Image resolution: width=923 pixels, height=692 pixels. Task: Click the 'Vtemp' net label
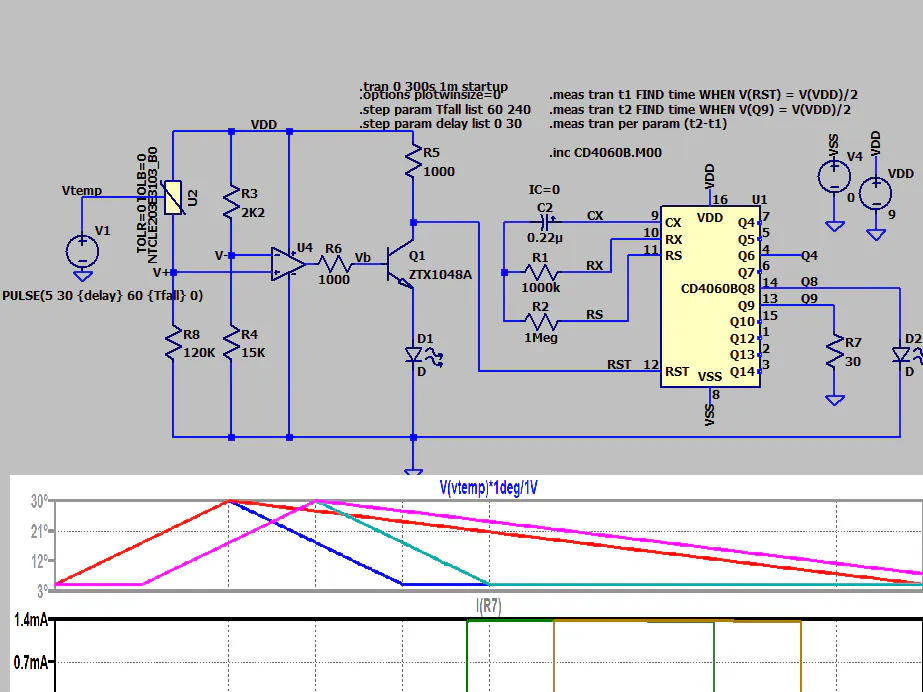coord(82,191)
